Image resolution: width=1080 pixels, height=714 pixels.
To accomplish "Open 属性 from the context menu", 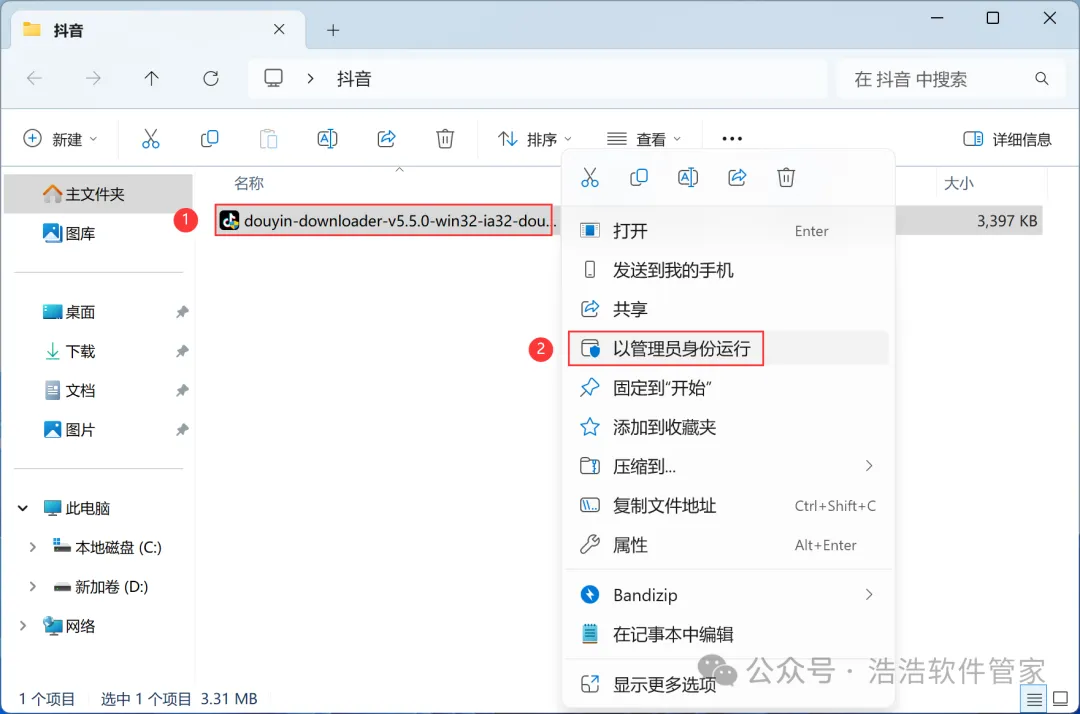I will 728,545.
